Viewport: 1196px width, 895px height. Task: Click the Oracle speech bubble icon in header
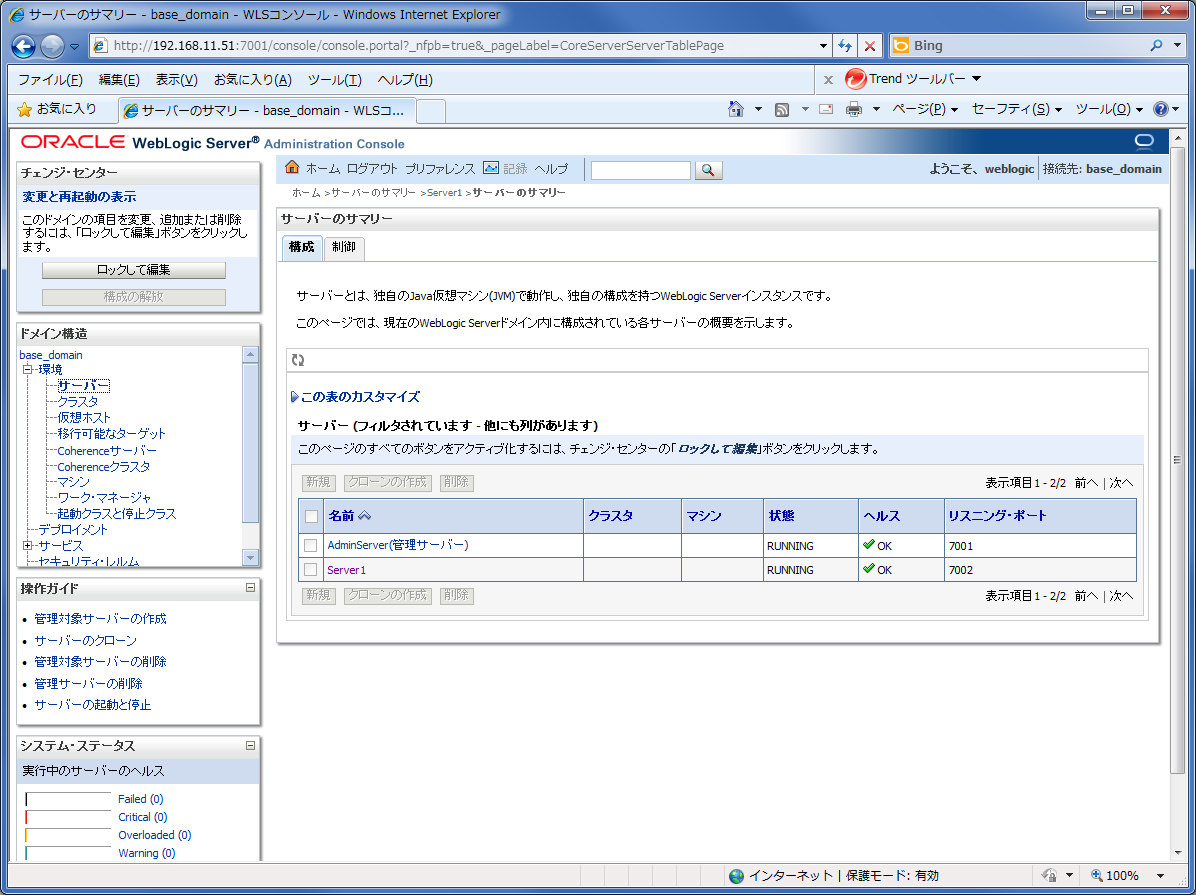[1144, 141]
